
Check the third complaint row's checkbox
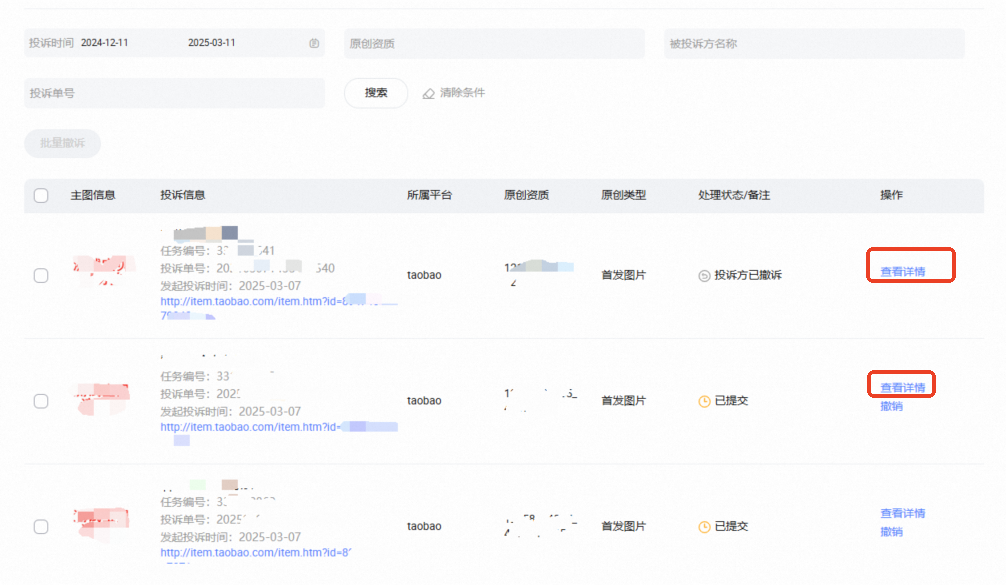click(x=41, y=527)
